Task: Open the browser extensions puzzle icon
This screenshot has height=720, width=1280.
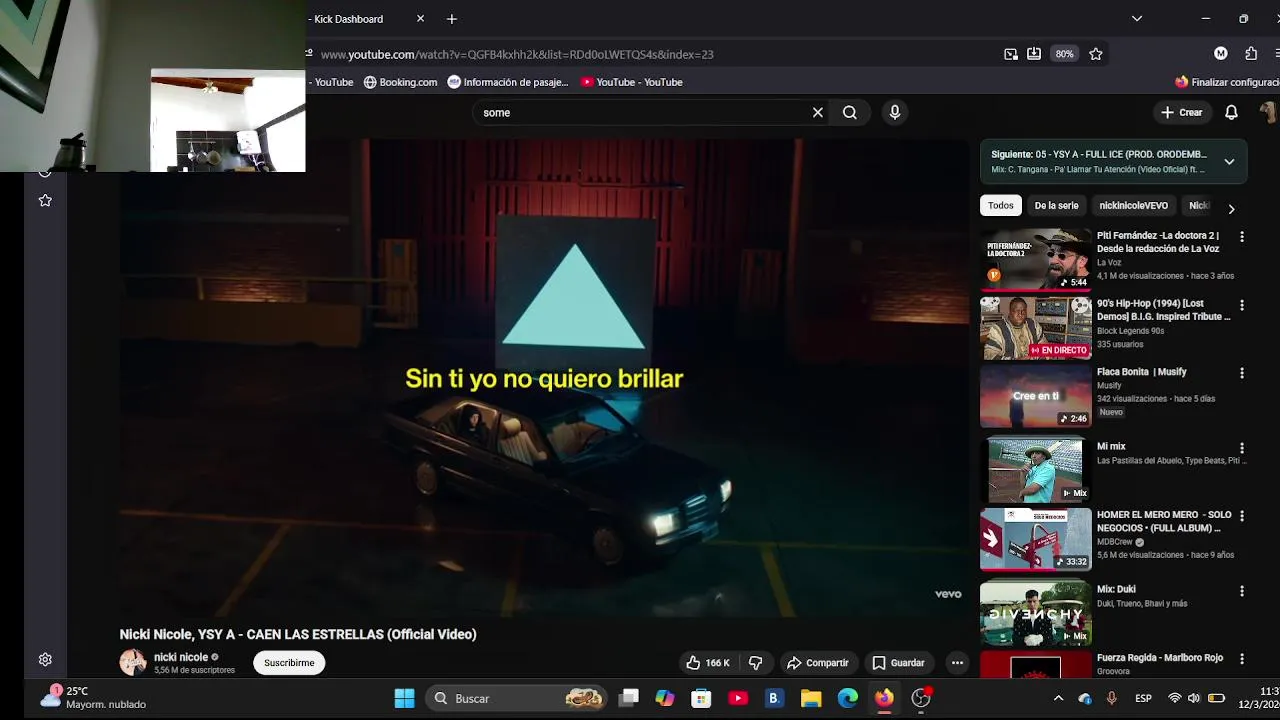Action: pos(1251,54)
